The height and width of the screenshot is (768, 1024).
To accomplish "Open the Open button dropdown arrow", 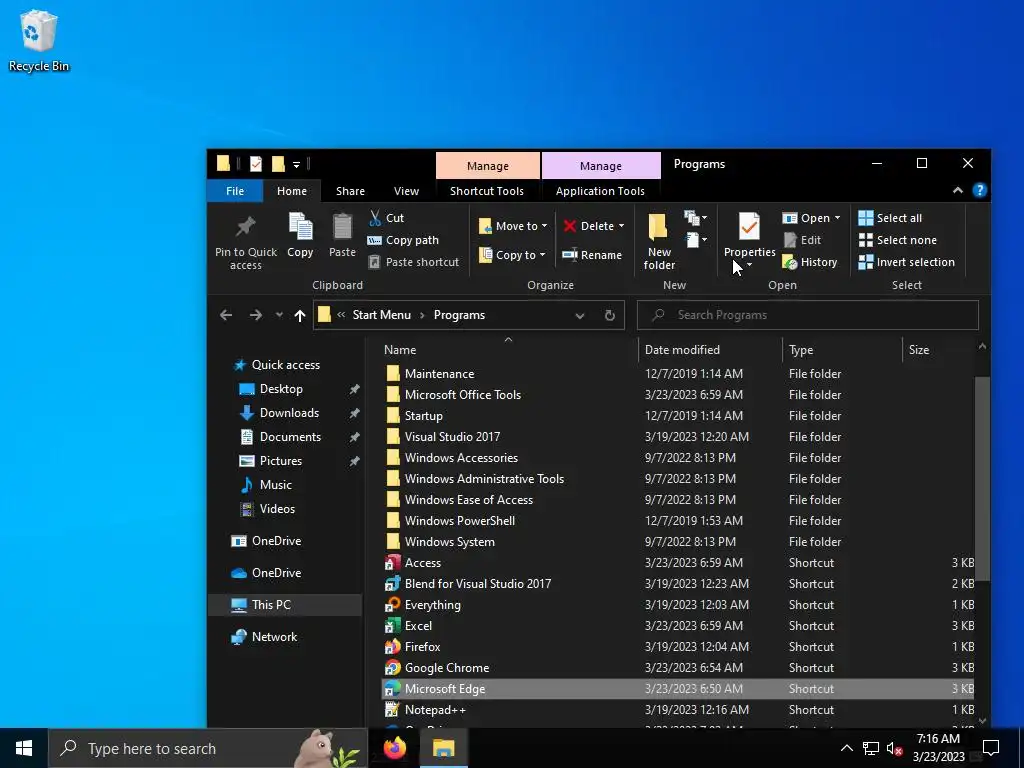I will click(837, 218).
